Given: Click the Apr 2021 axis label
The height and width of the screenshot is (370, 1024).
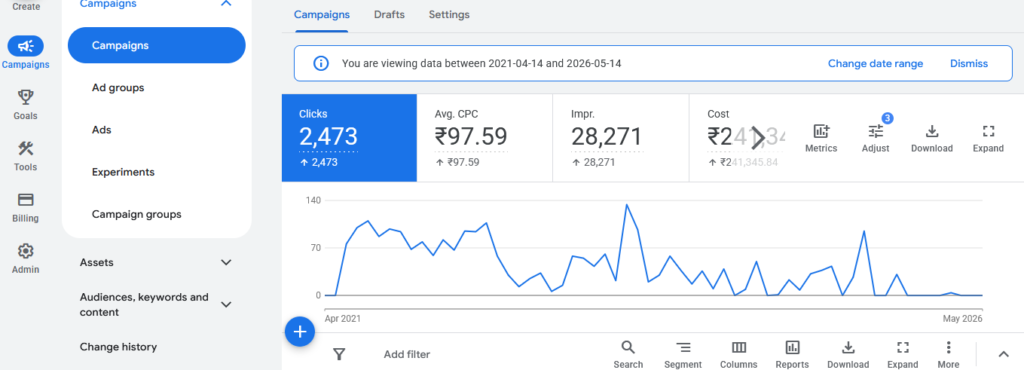Looking at the screenshot, I should [343, 319].
